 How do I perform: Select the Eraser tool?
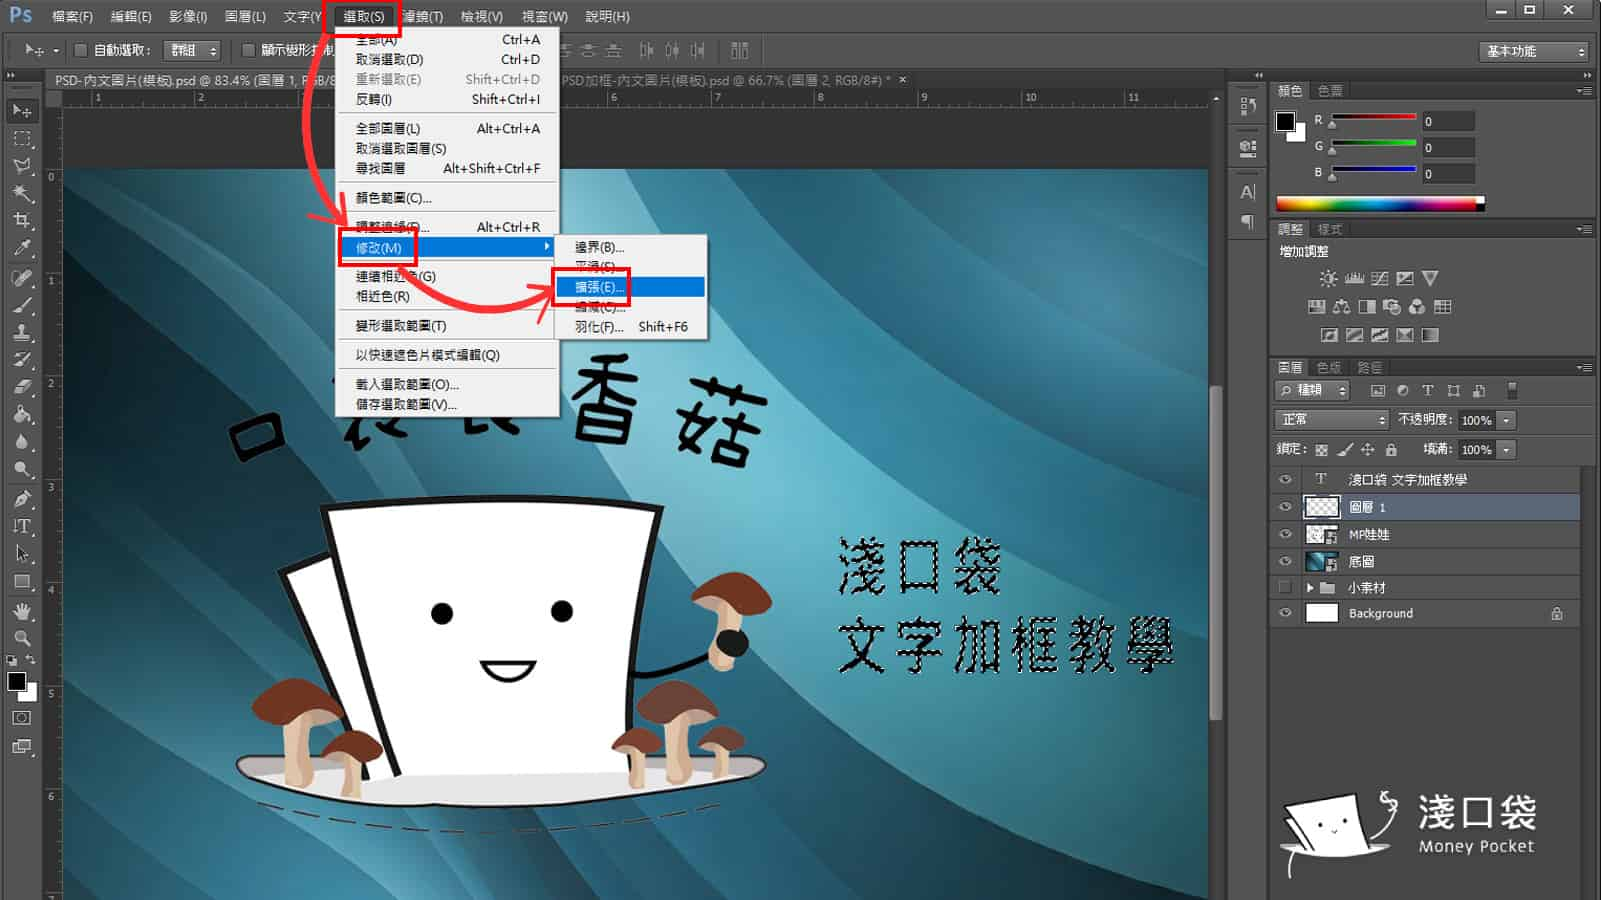(x=22, y=388)
